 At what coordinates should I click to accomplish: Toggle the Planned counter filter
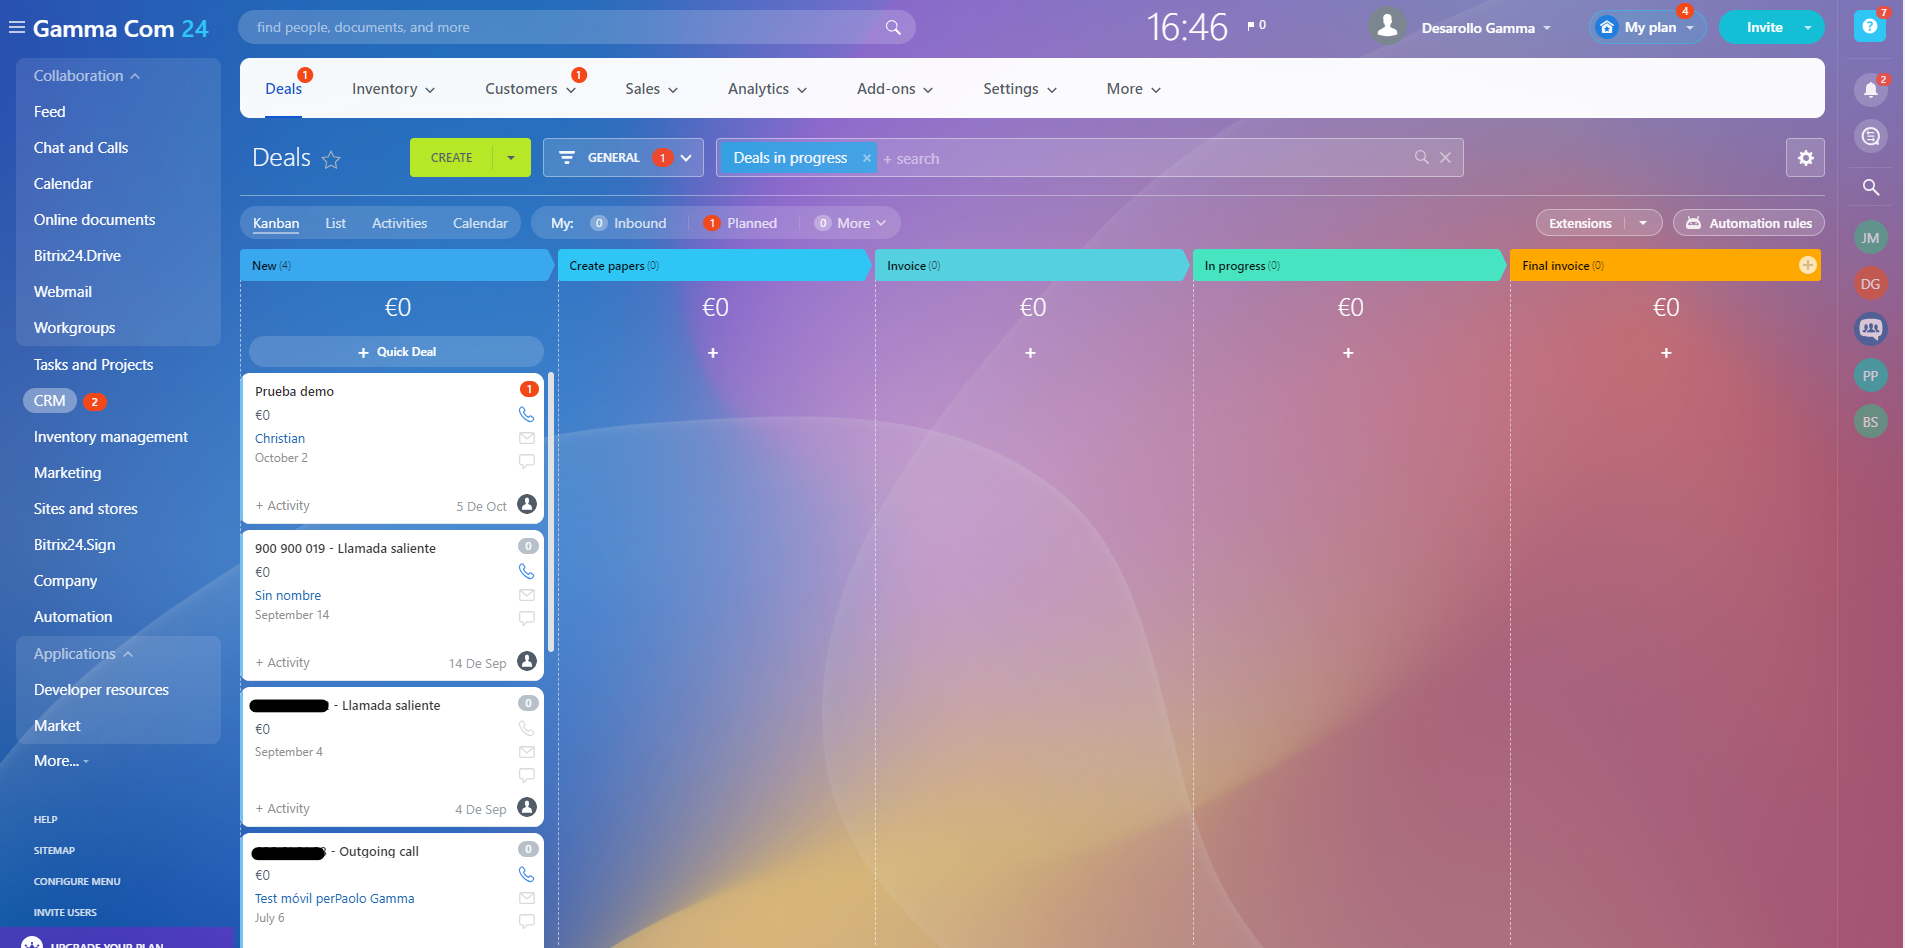click(x=740, y=223)
